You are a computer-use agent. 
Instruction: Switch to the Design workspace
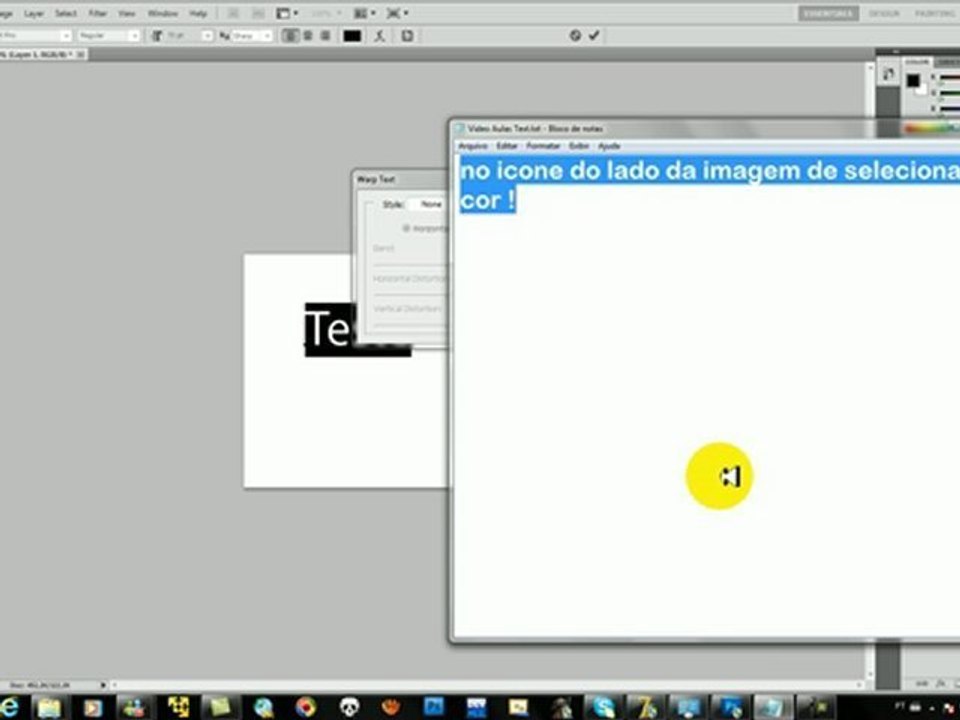884,13
